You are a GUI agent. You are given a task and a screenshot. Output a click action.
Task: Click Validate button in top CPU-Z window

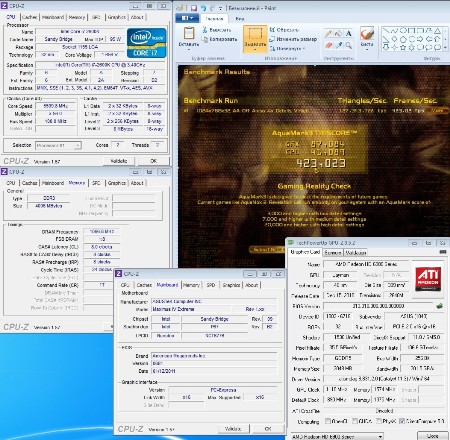tap(119, 161)
